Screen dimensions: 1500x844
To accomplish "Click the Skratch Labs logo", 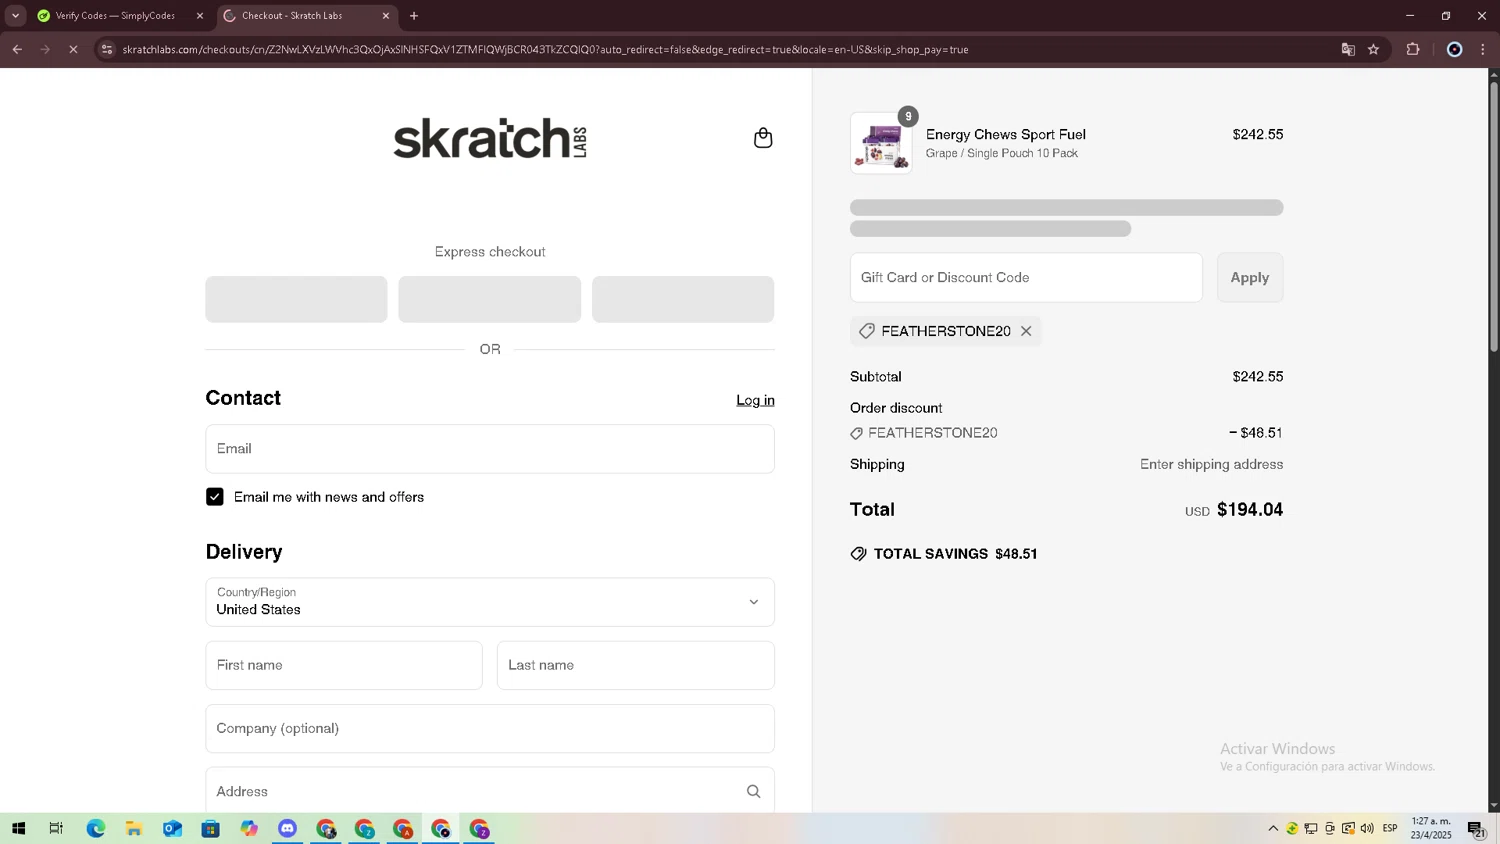I will pyautogui.click(x=490, y=138).
